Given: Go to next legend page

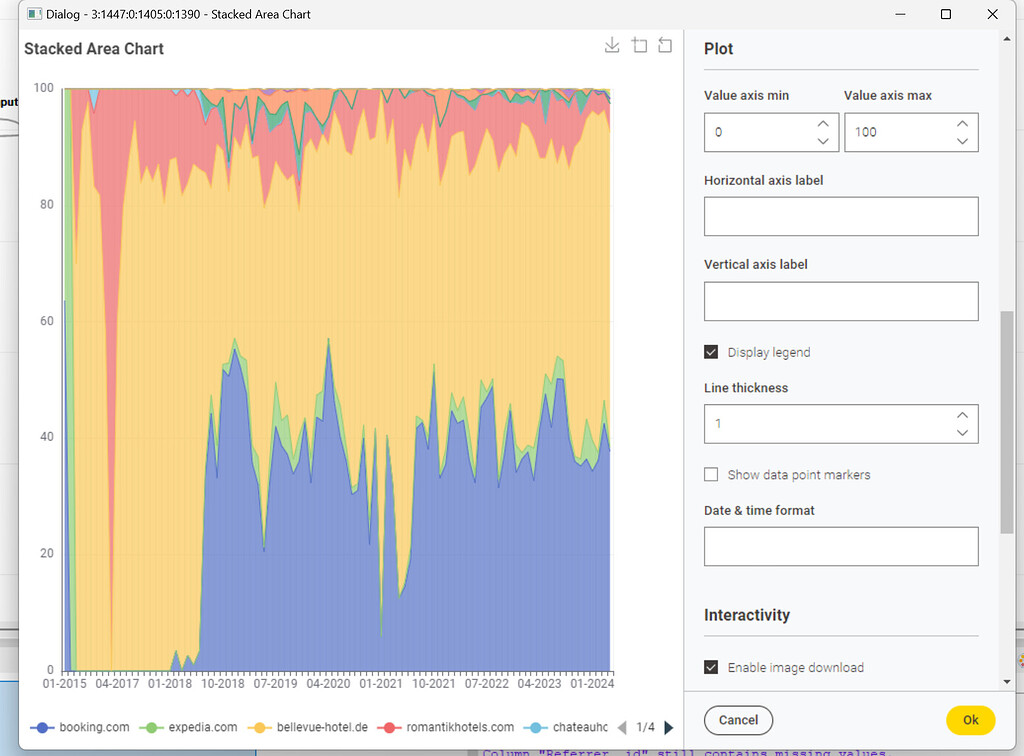Looking at the screenshot, I should tap(669, 727).
